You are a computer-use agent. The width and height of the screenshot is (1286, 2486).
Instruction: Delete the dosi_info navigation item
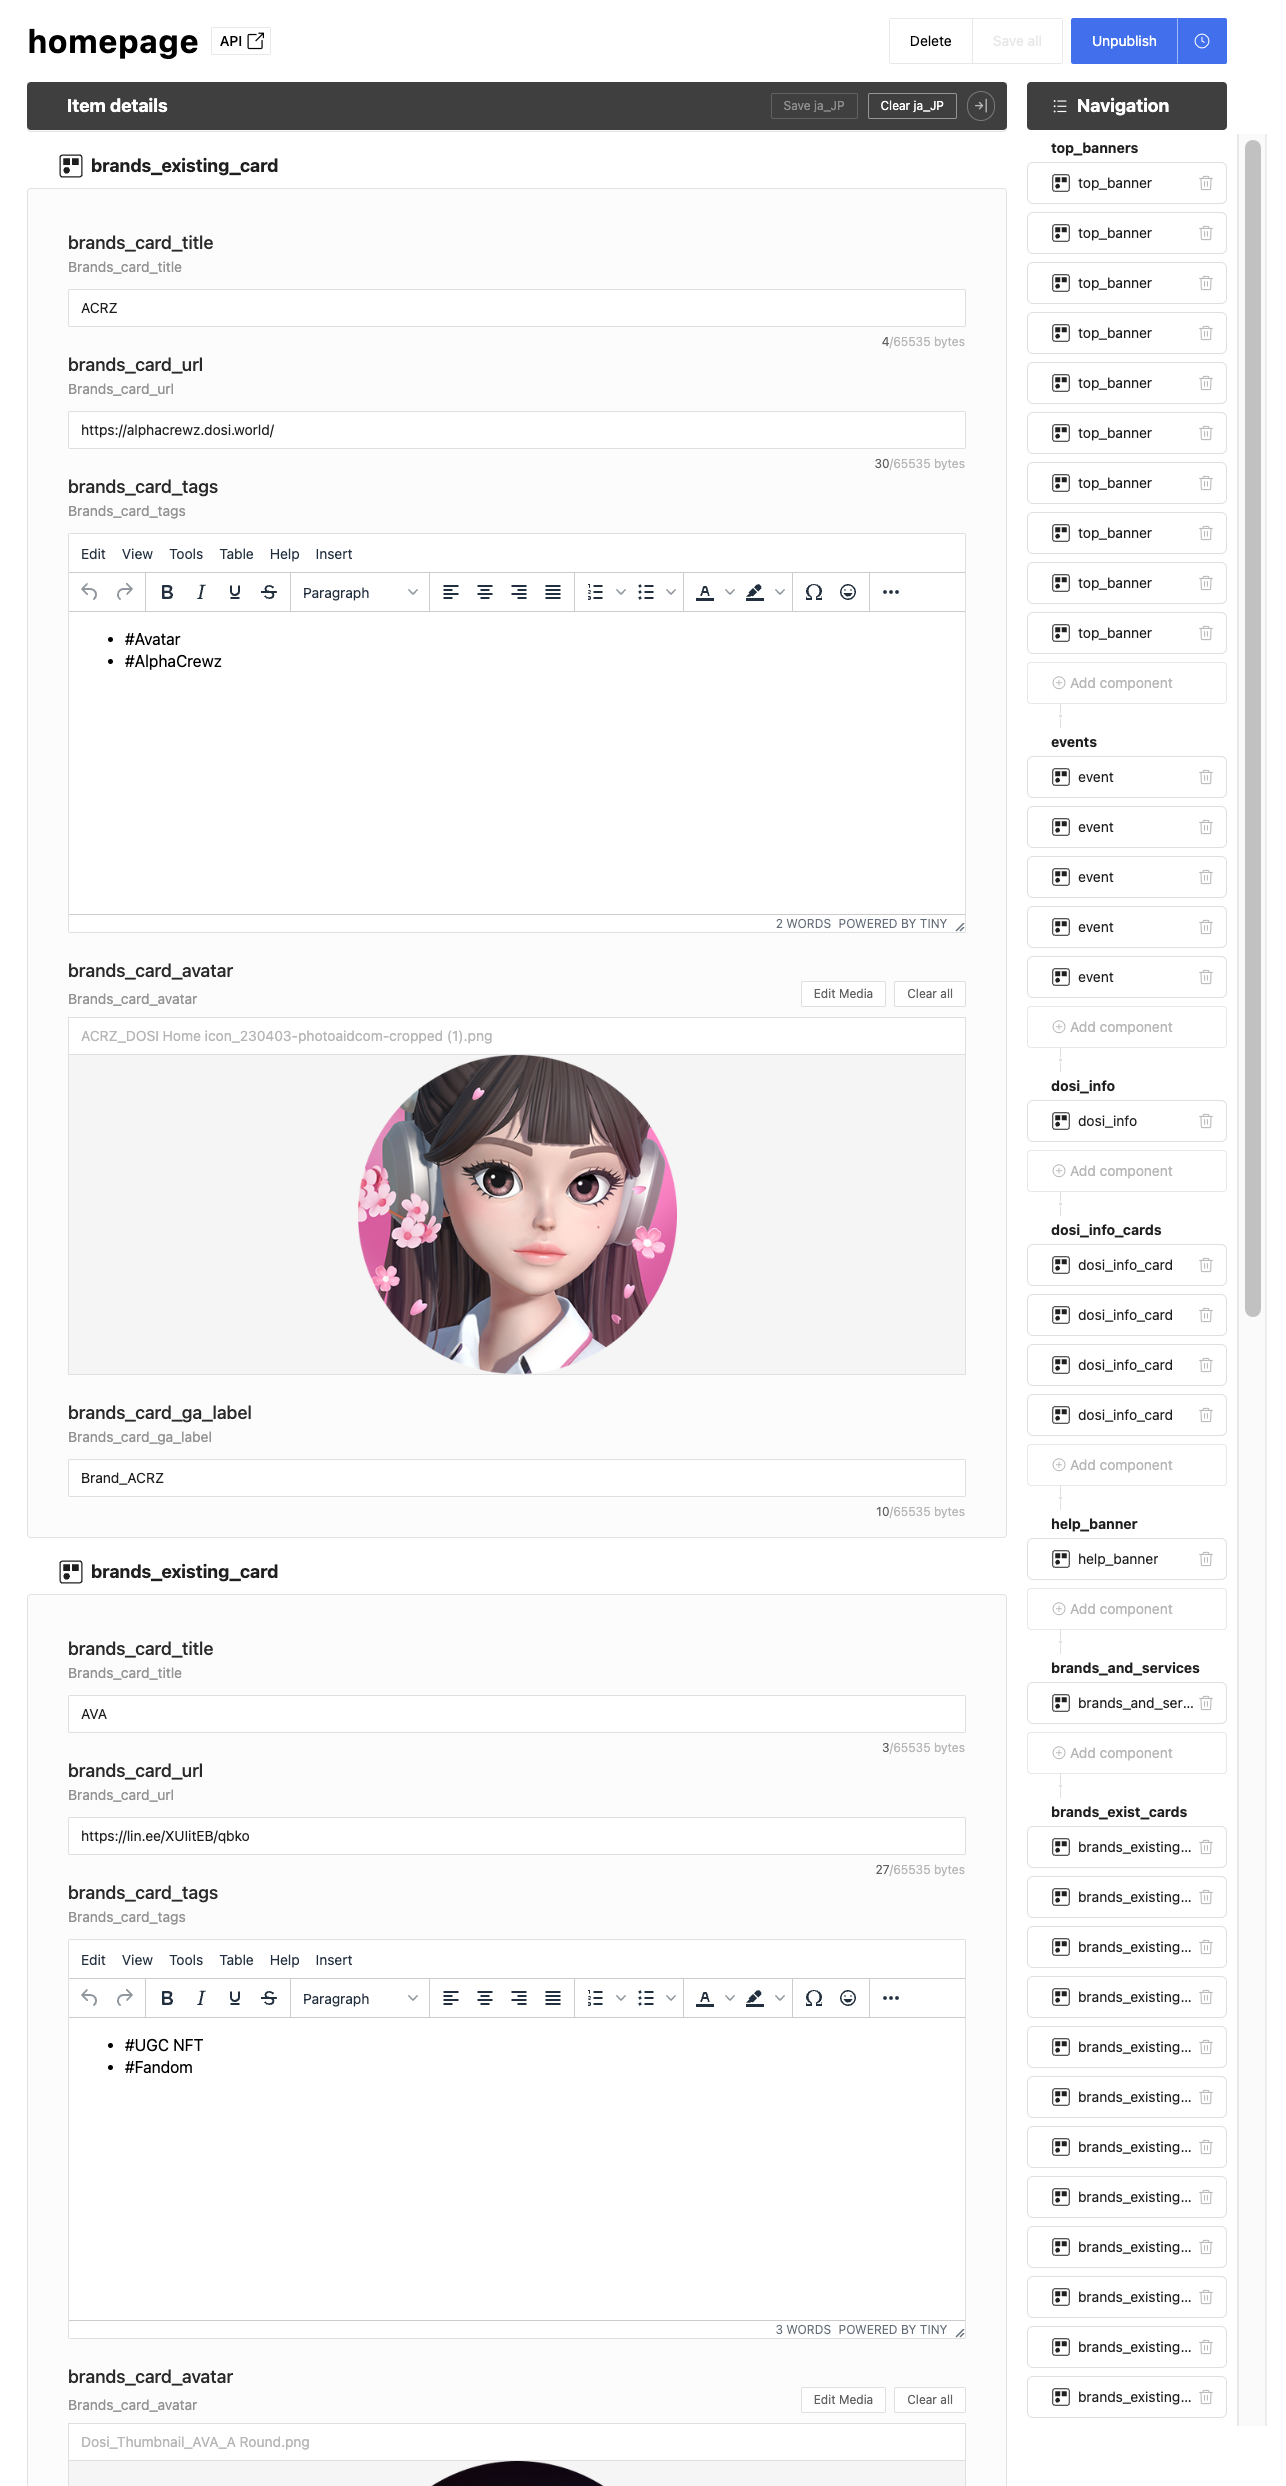coord(1206,1121)
